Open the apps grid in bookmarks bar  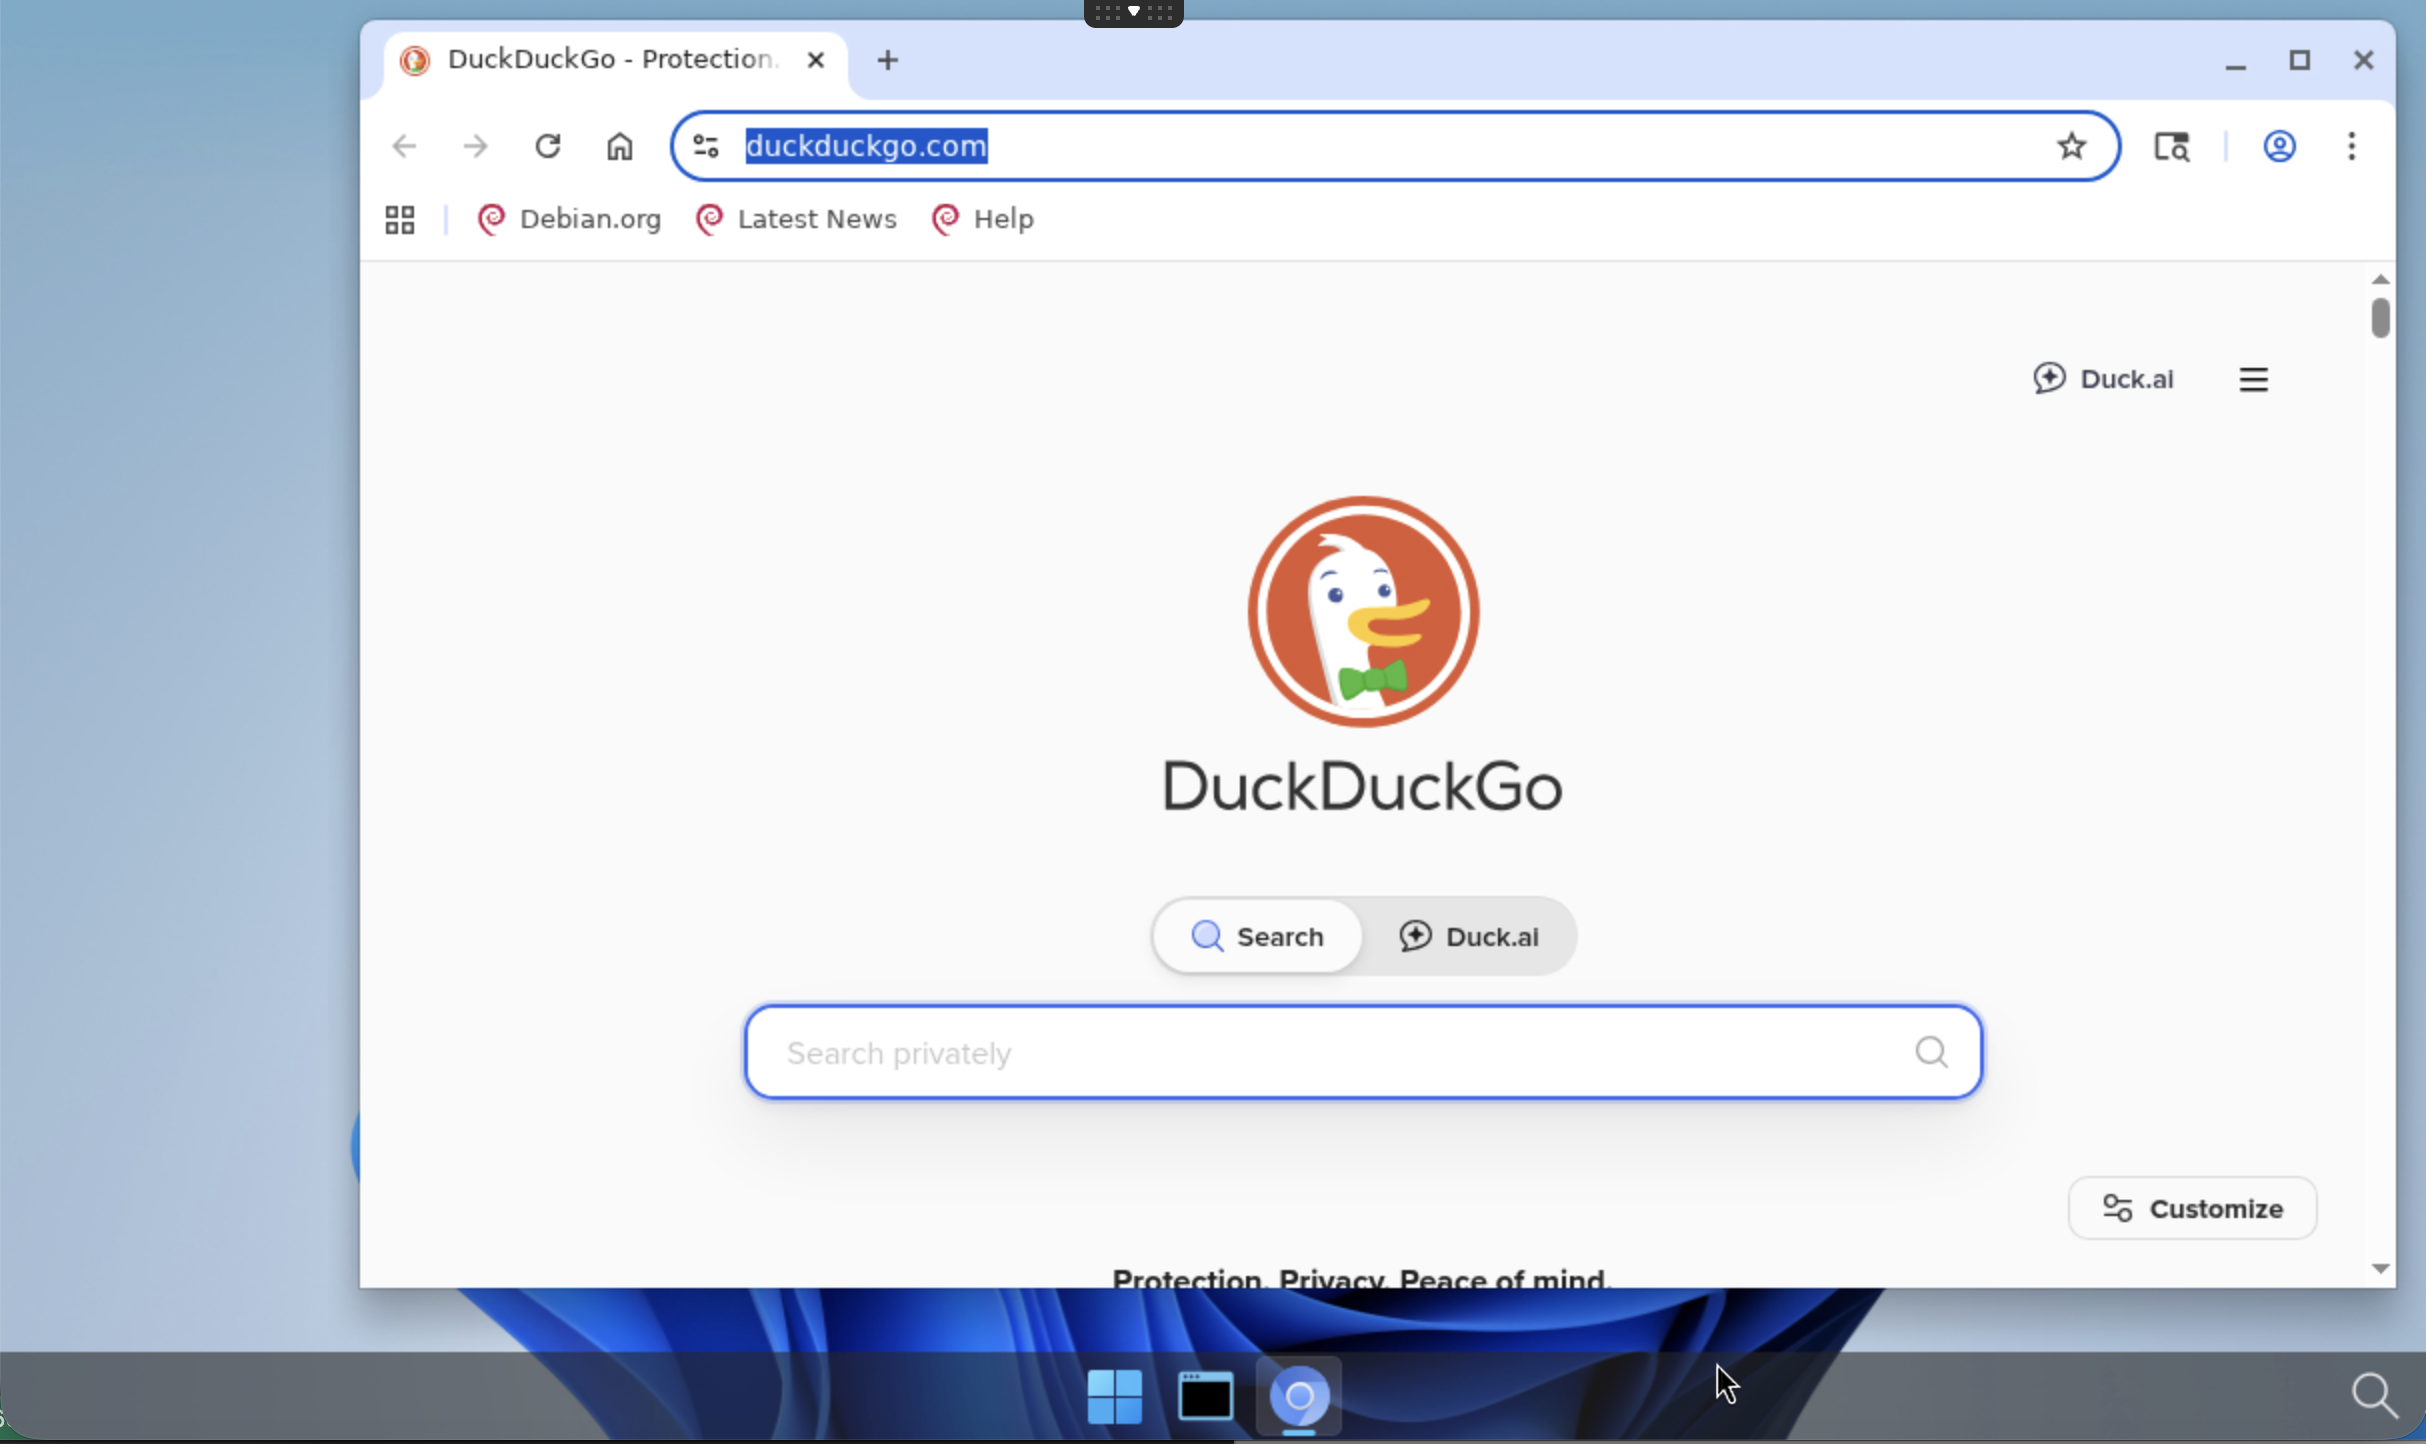click(x=400, y=219)
